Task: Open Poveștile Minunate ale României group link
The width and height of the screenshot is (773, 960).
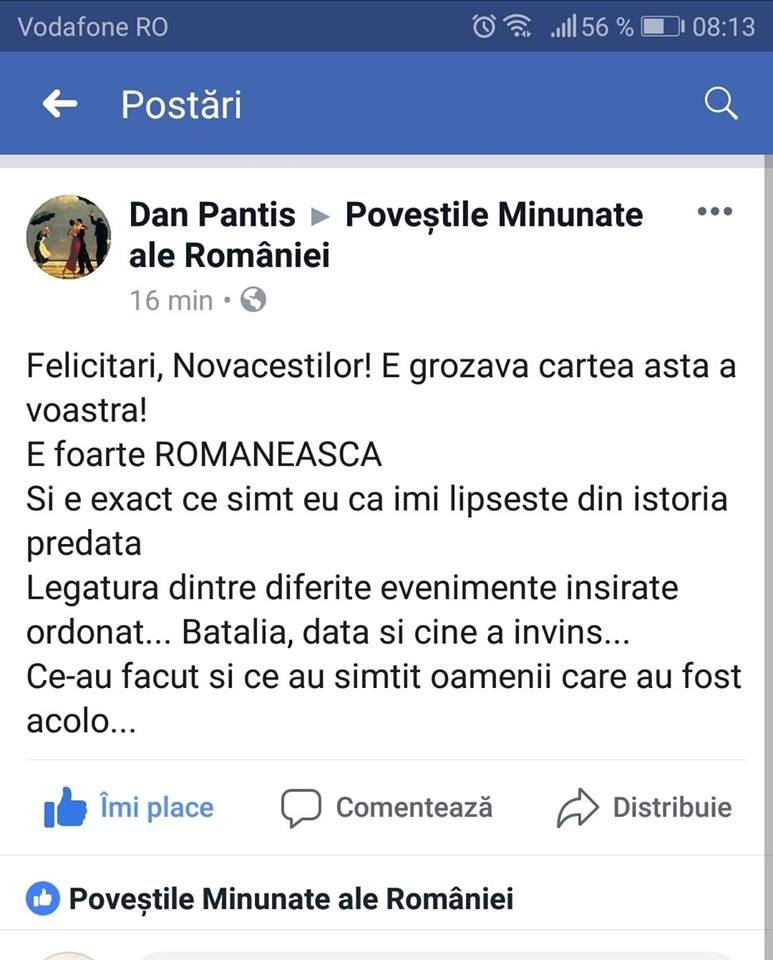Action: tap(494, 214)
